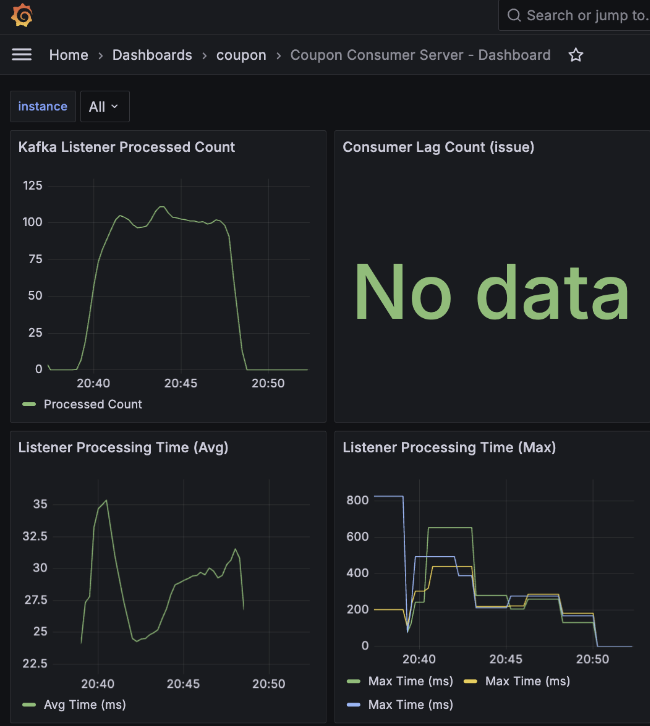Click the Coupon Consumer Server - Dashboard breadcrumb
This screenshot has height=726, width=650.
(420, 55)
